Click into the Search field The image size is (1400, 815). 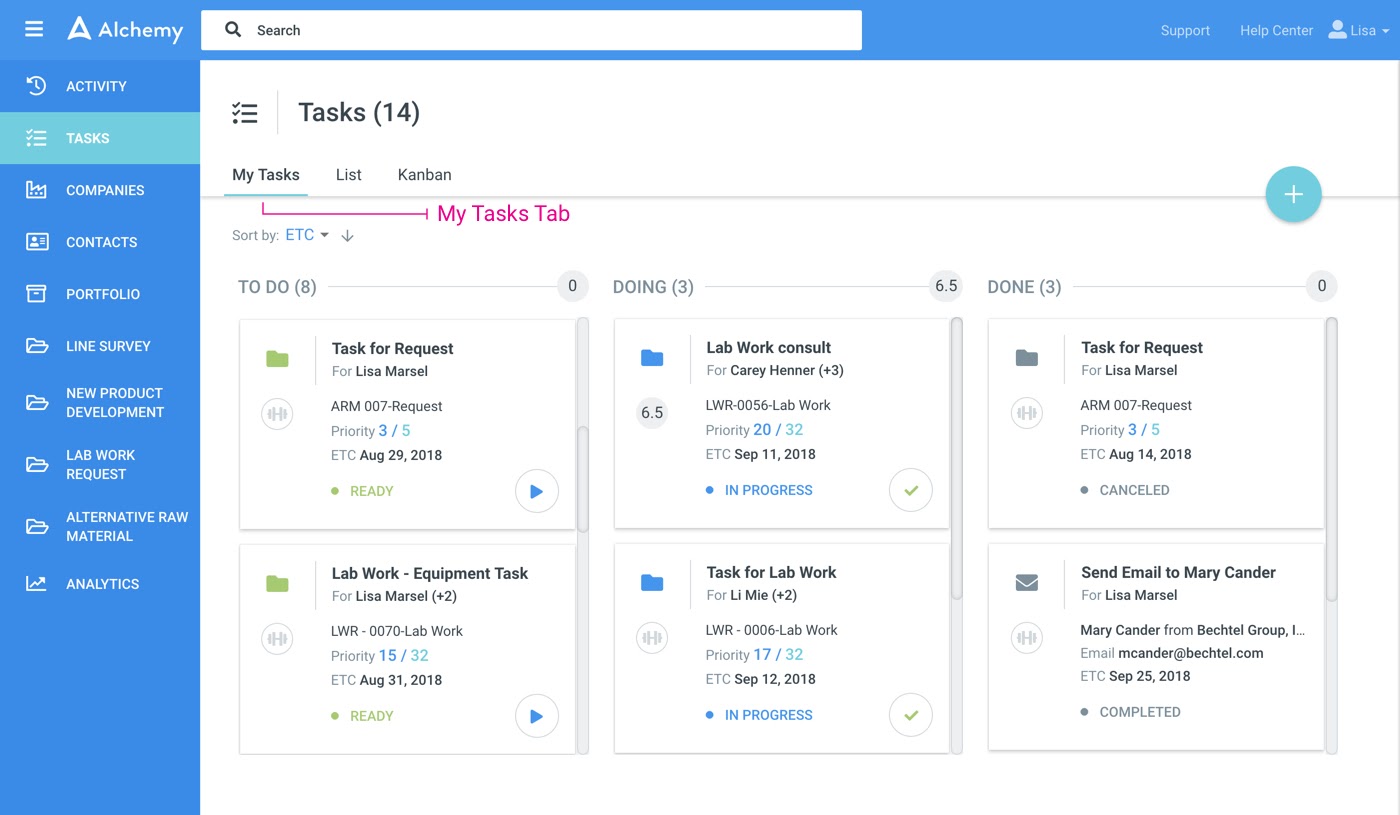(531, 30)
